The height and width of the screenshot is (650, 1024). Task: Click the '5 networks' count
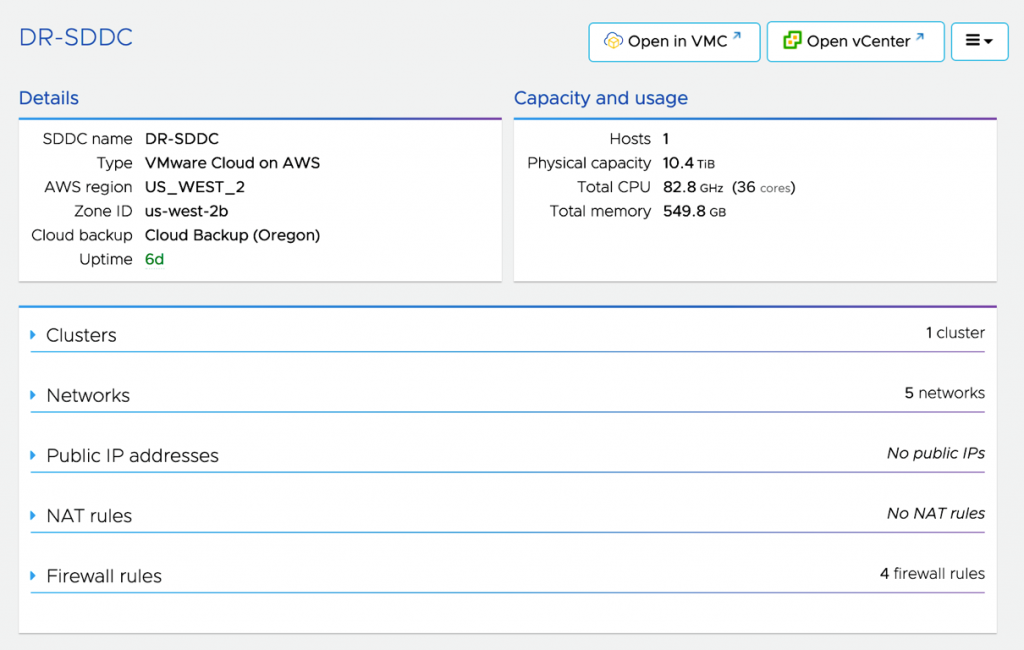pyautogui.click(x=944, y=393)
